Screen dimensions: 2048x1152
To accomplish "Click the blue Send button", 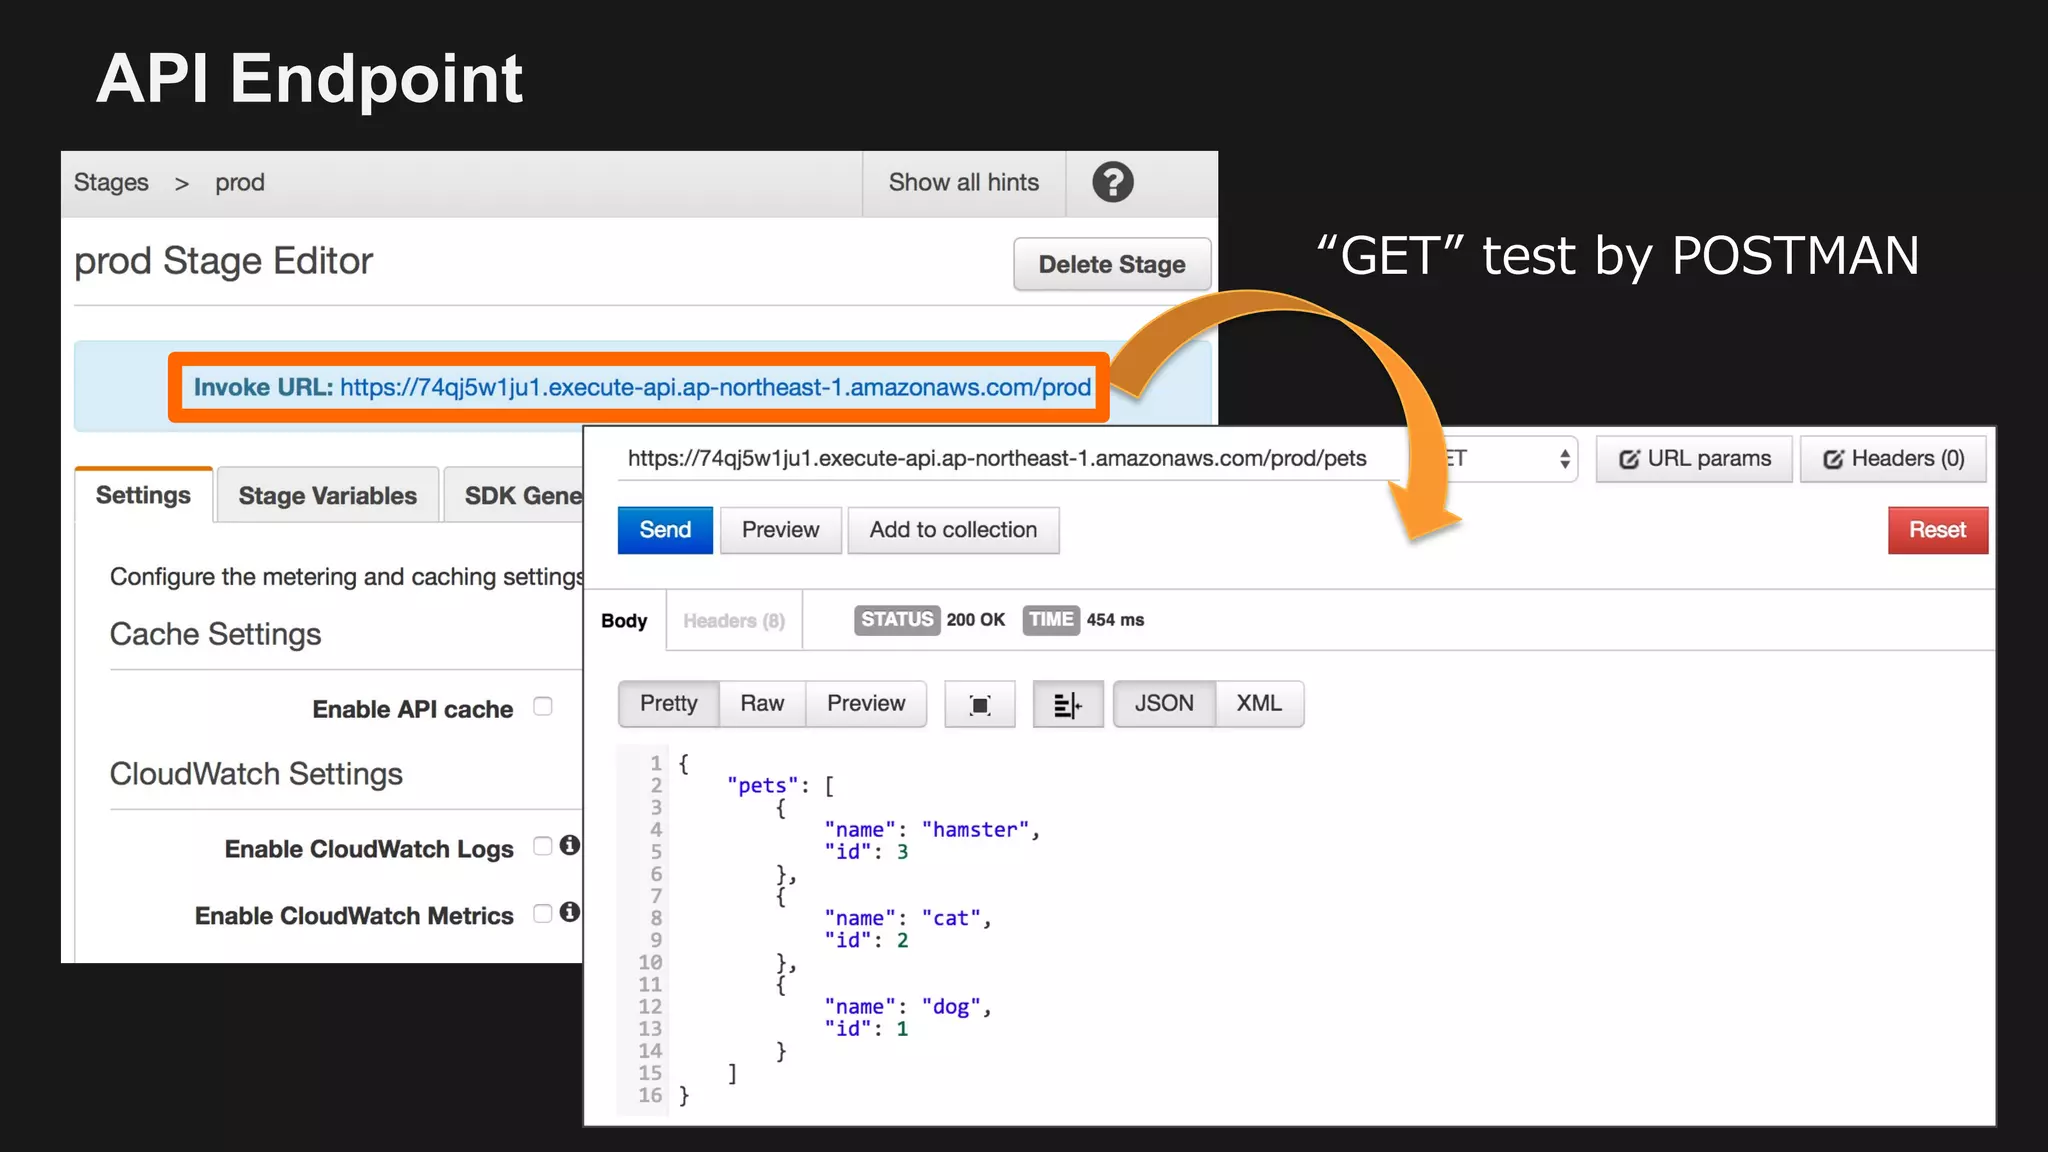I will pyautogui.click(x=665, y=530).
